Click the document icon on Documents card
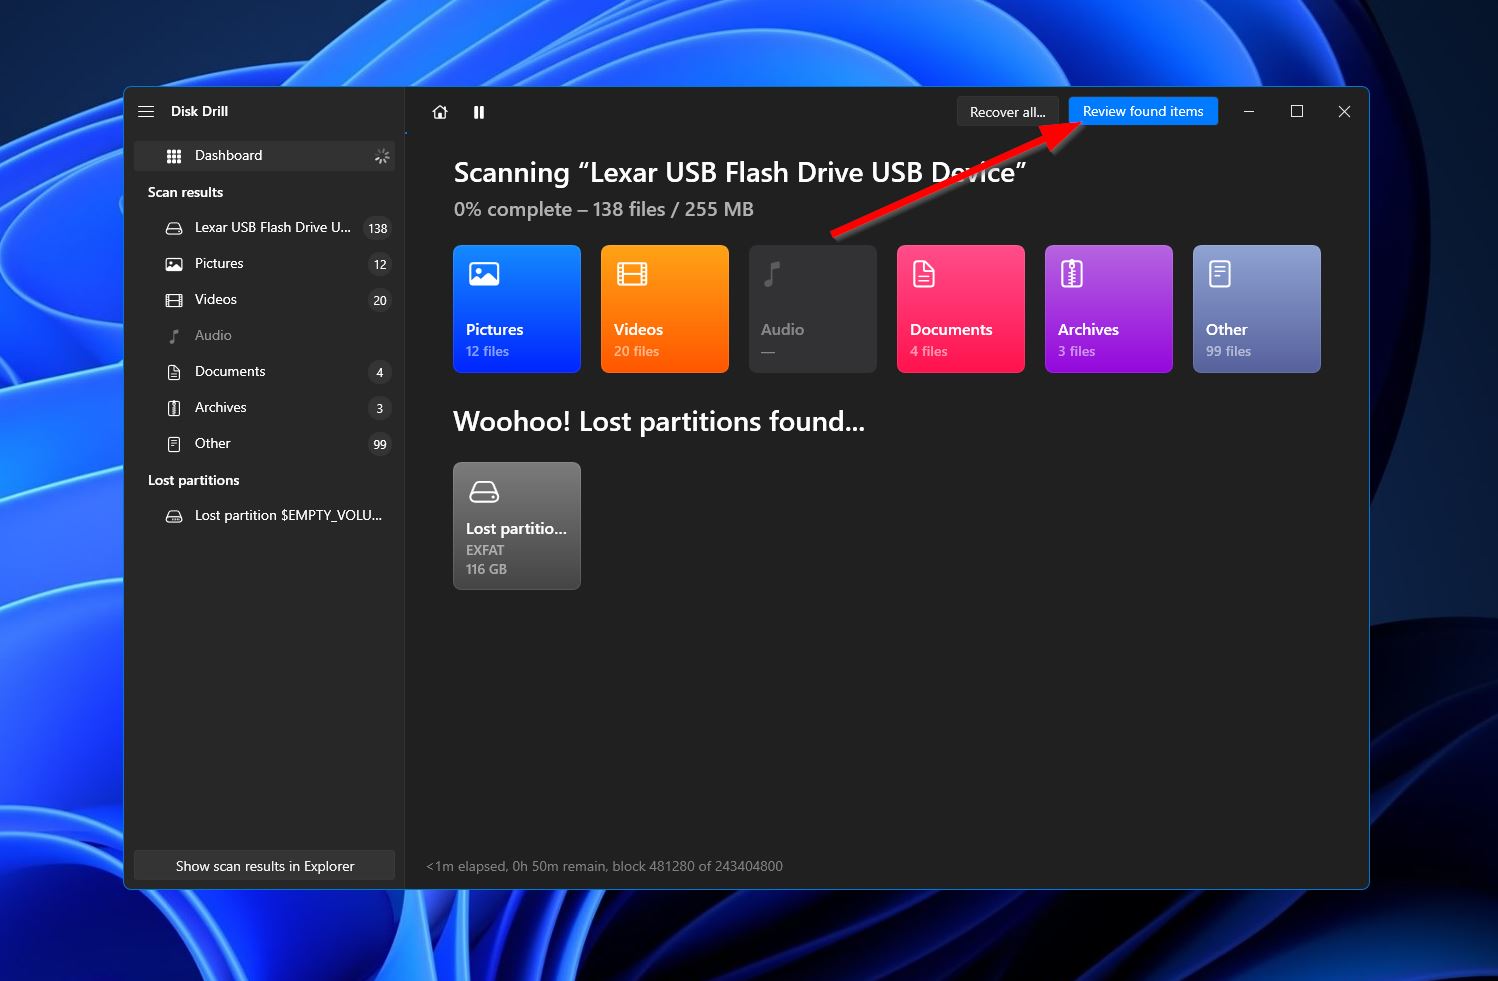This screenshot has width=1498, height=981. click(924, 274)
